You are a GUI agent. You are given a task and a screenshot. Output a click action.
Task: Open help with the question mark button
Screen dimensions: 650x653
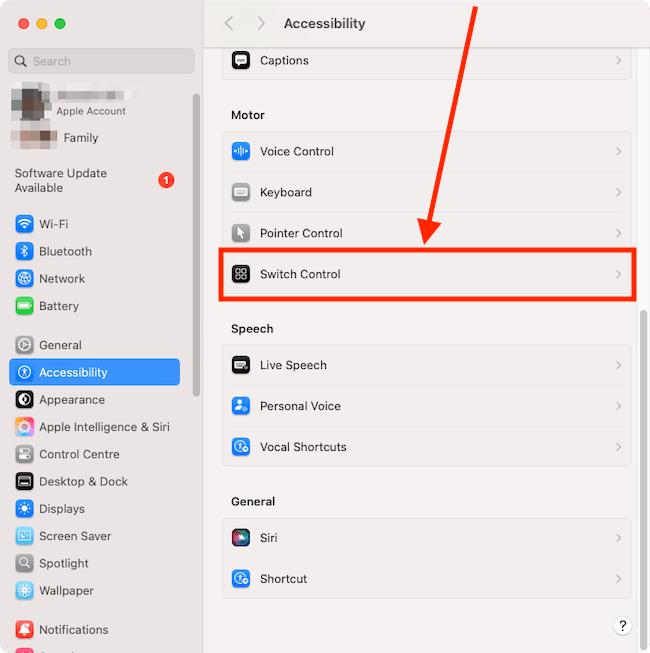[x=621, y=626]
